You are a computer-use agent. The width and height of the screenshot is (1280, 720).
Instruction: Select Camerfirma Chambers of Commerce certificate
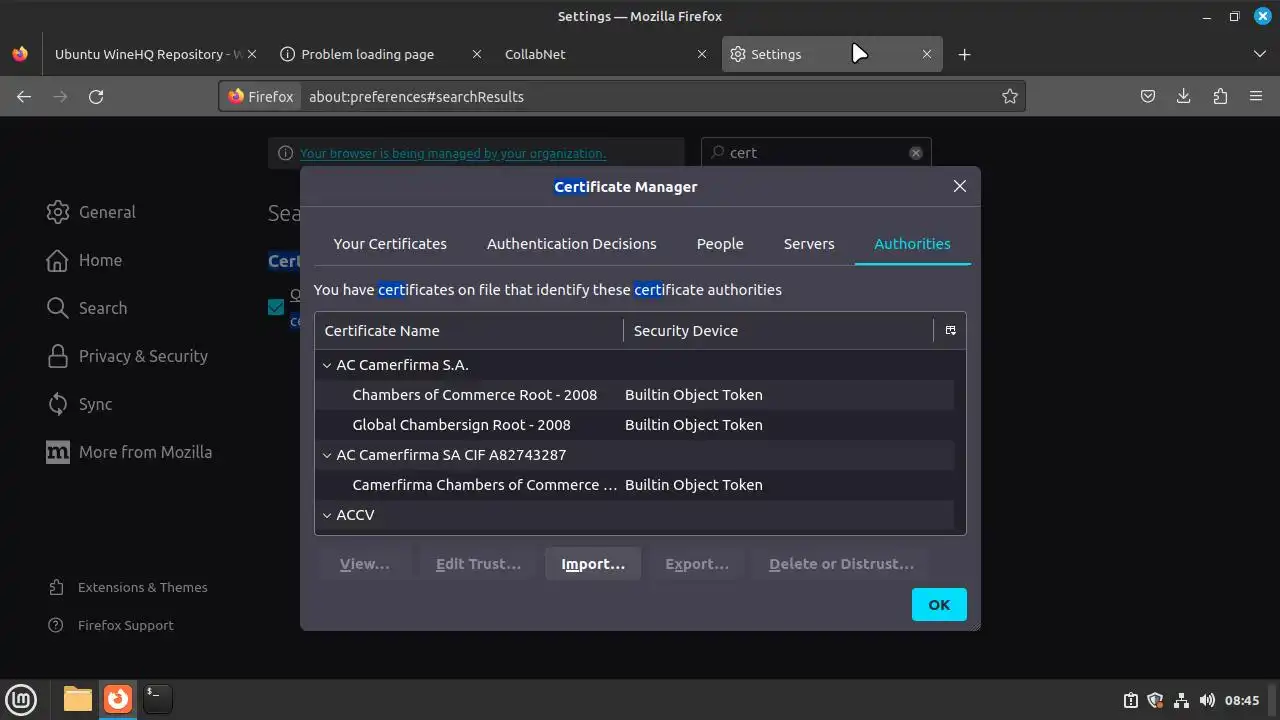[x=634, y=485]
